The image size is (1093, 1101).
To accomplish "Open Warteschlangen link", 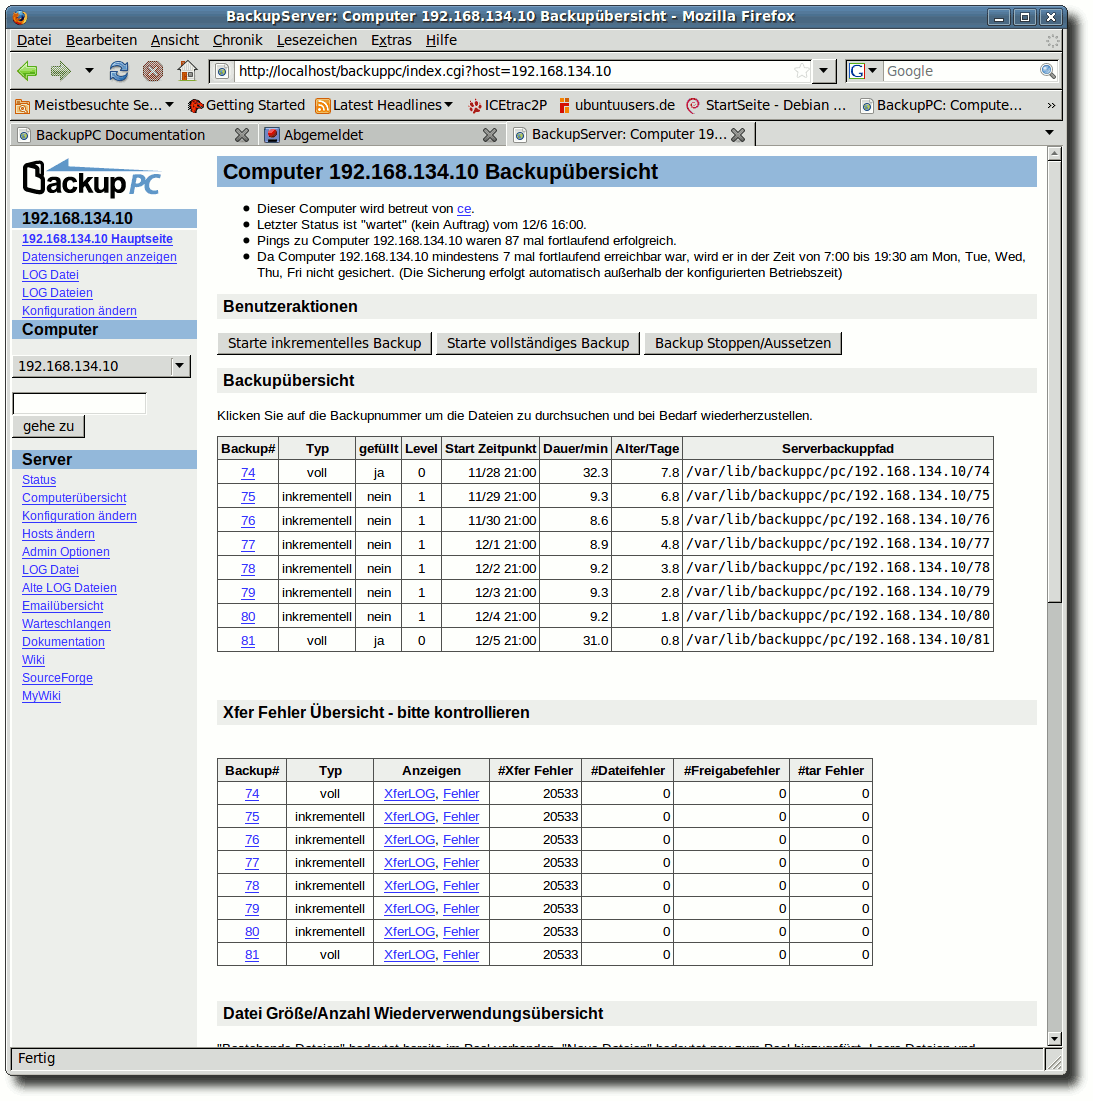I will coord(66,624).
